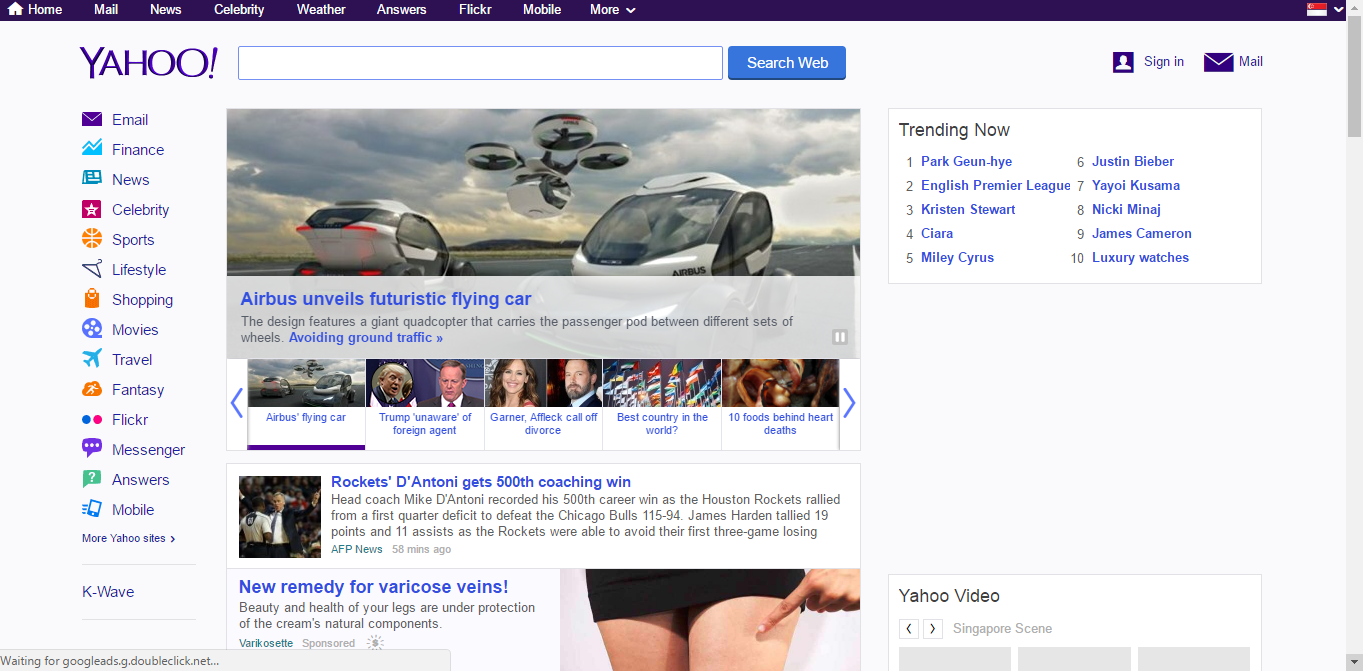Click the Home house icon in top bar
1363x671 pixels.
[x=15, y=9]
